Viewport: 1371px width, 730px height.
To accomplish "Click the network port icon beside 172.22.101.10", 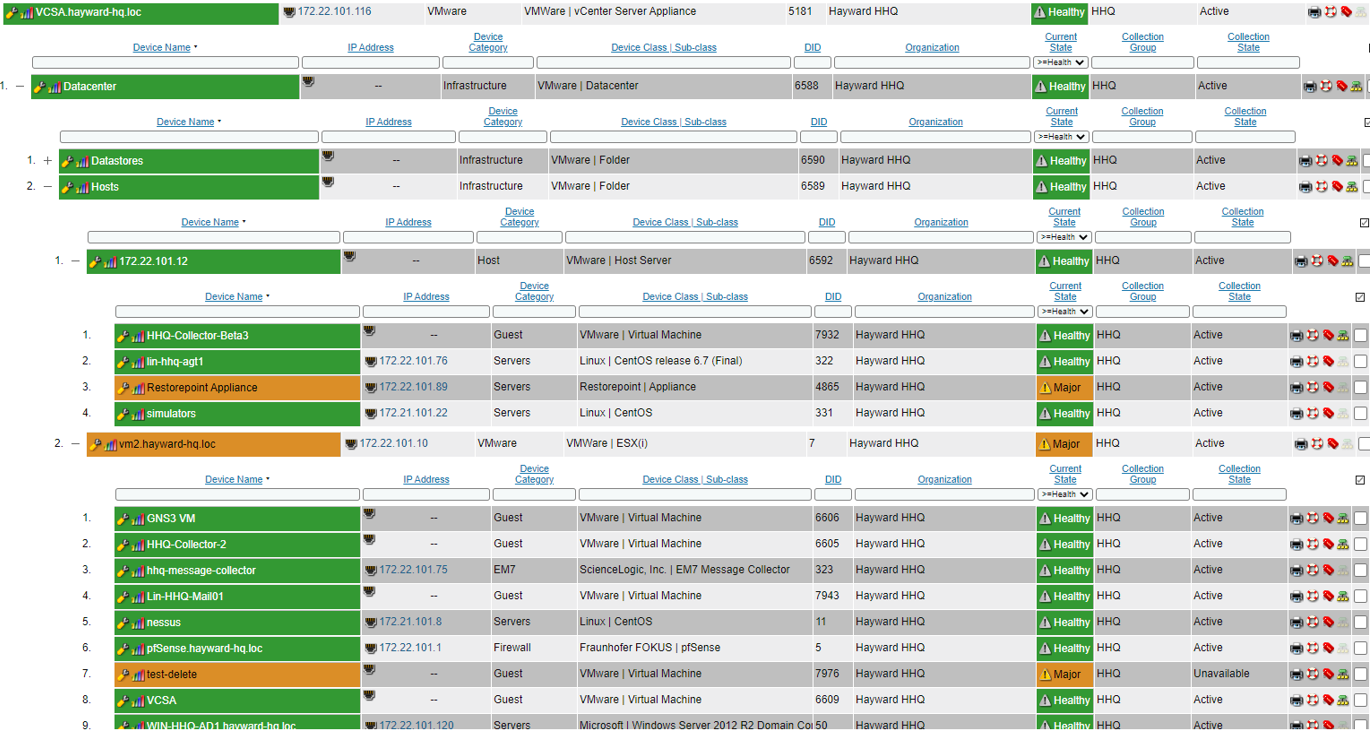I will tap(351, 444).
